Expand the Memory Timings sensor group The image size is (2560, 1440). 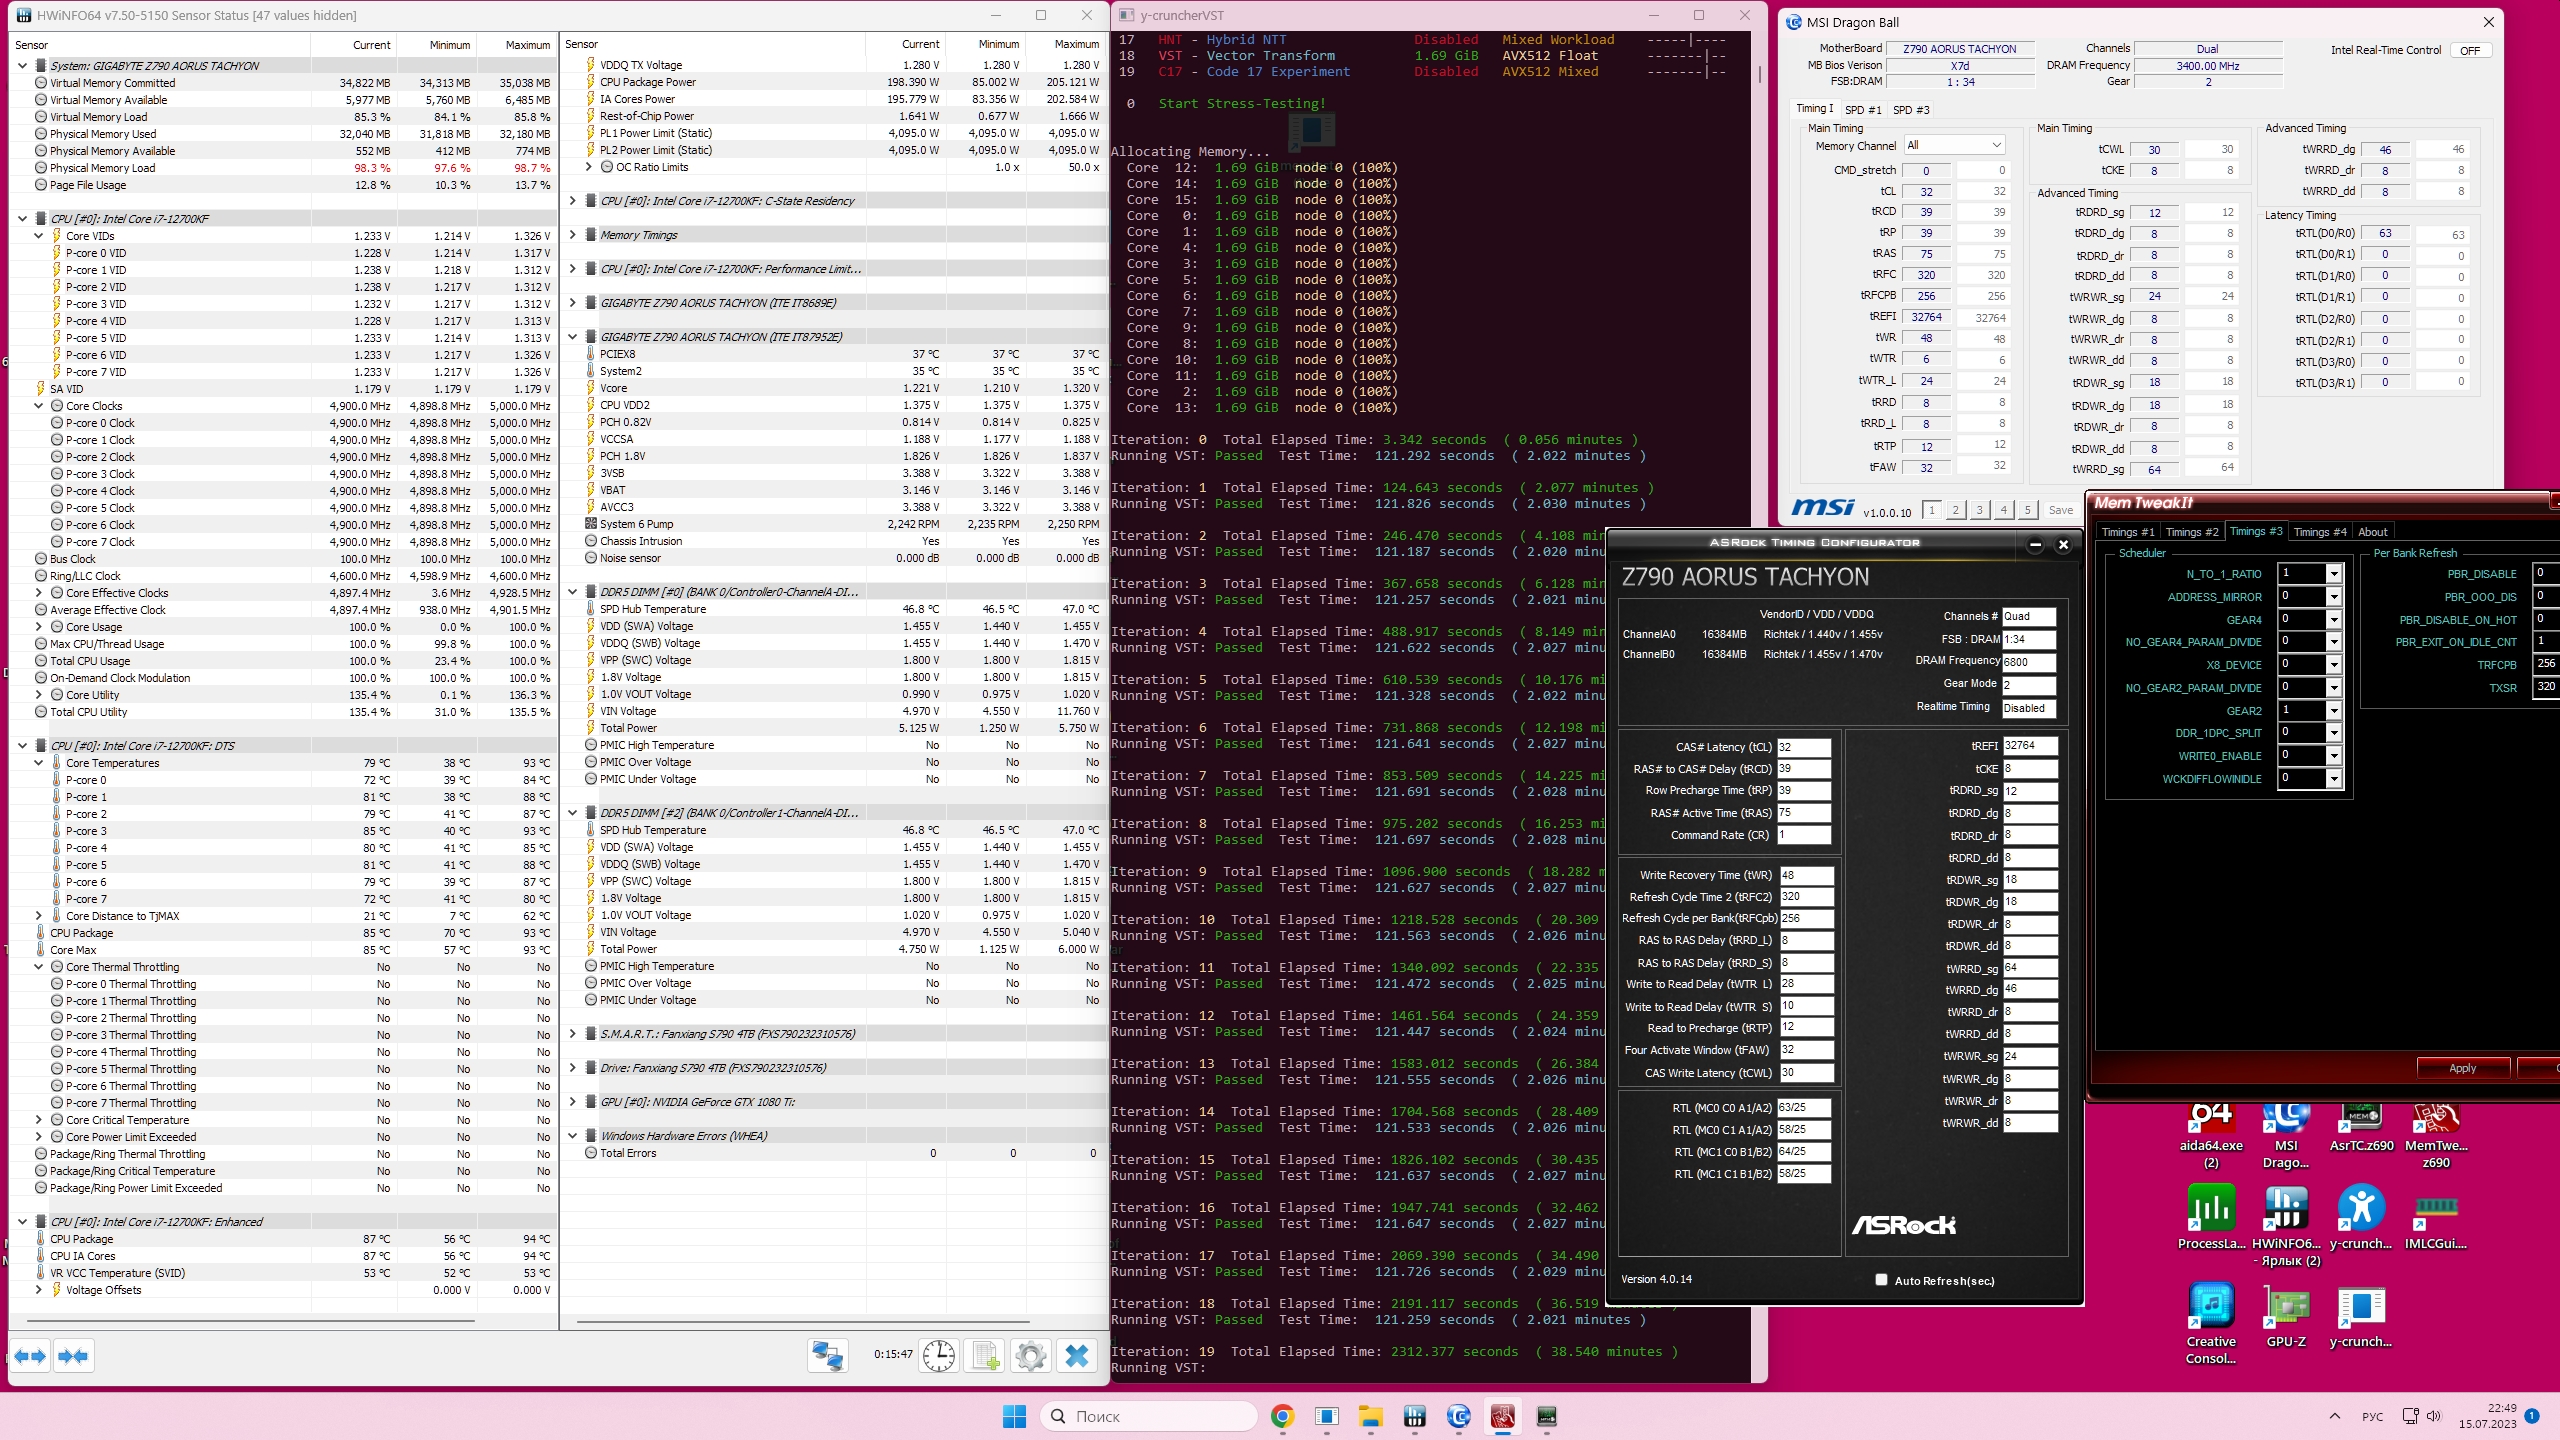point(572,235)
